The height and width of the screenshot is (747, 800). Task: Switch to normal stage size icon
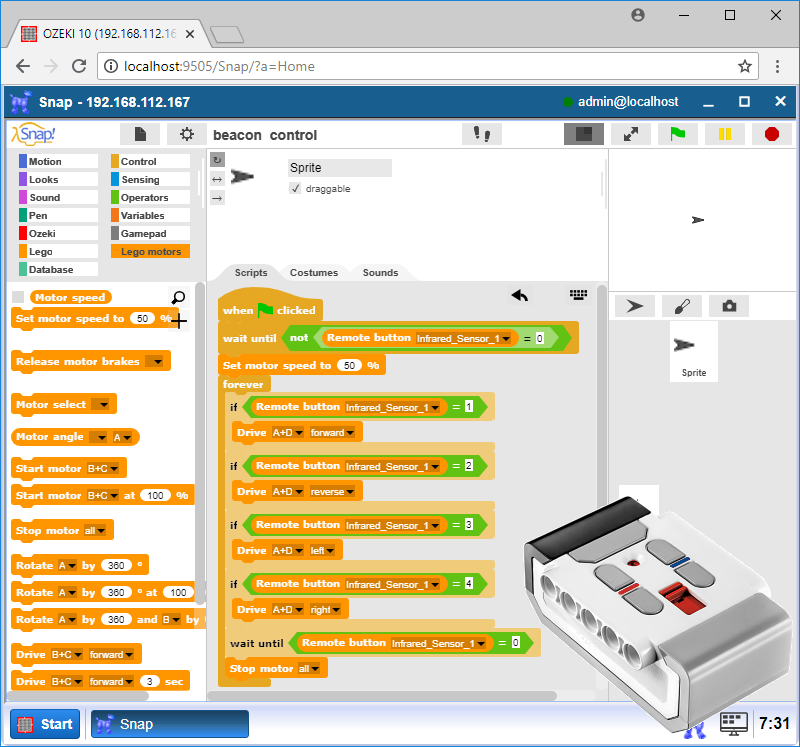pyautogui.click(x=584, y=134)
